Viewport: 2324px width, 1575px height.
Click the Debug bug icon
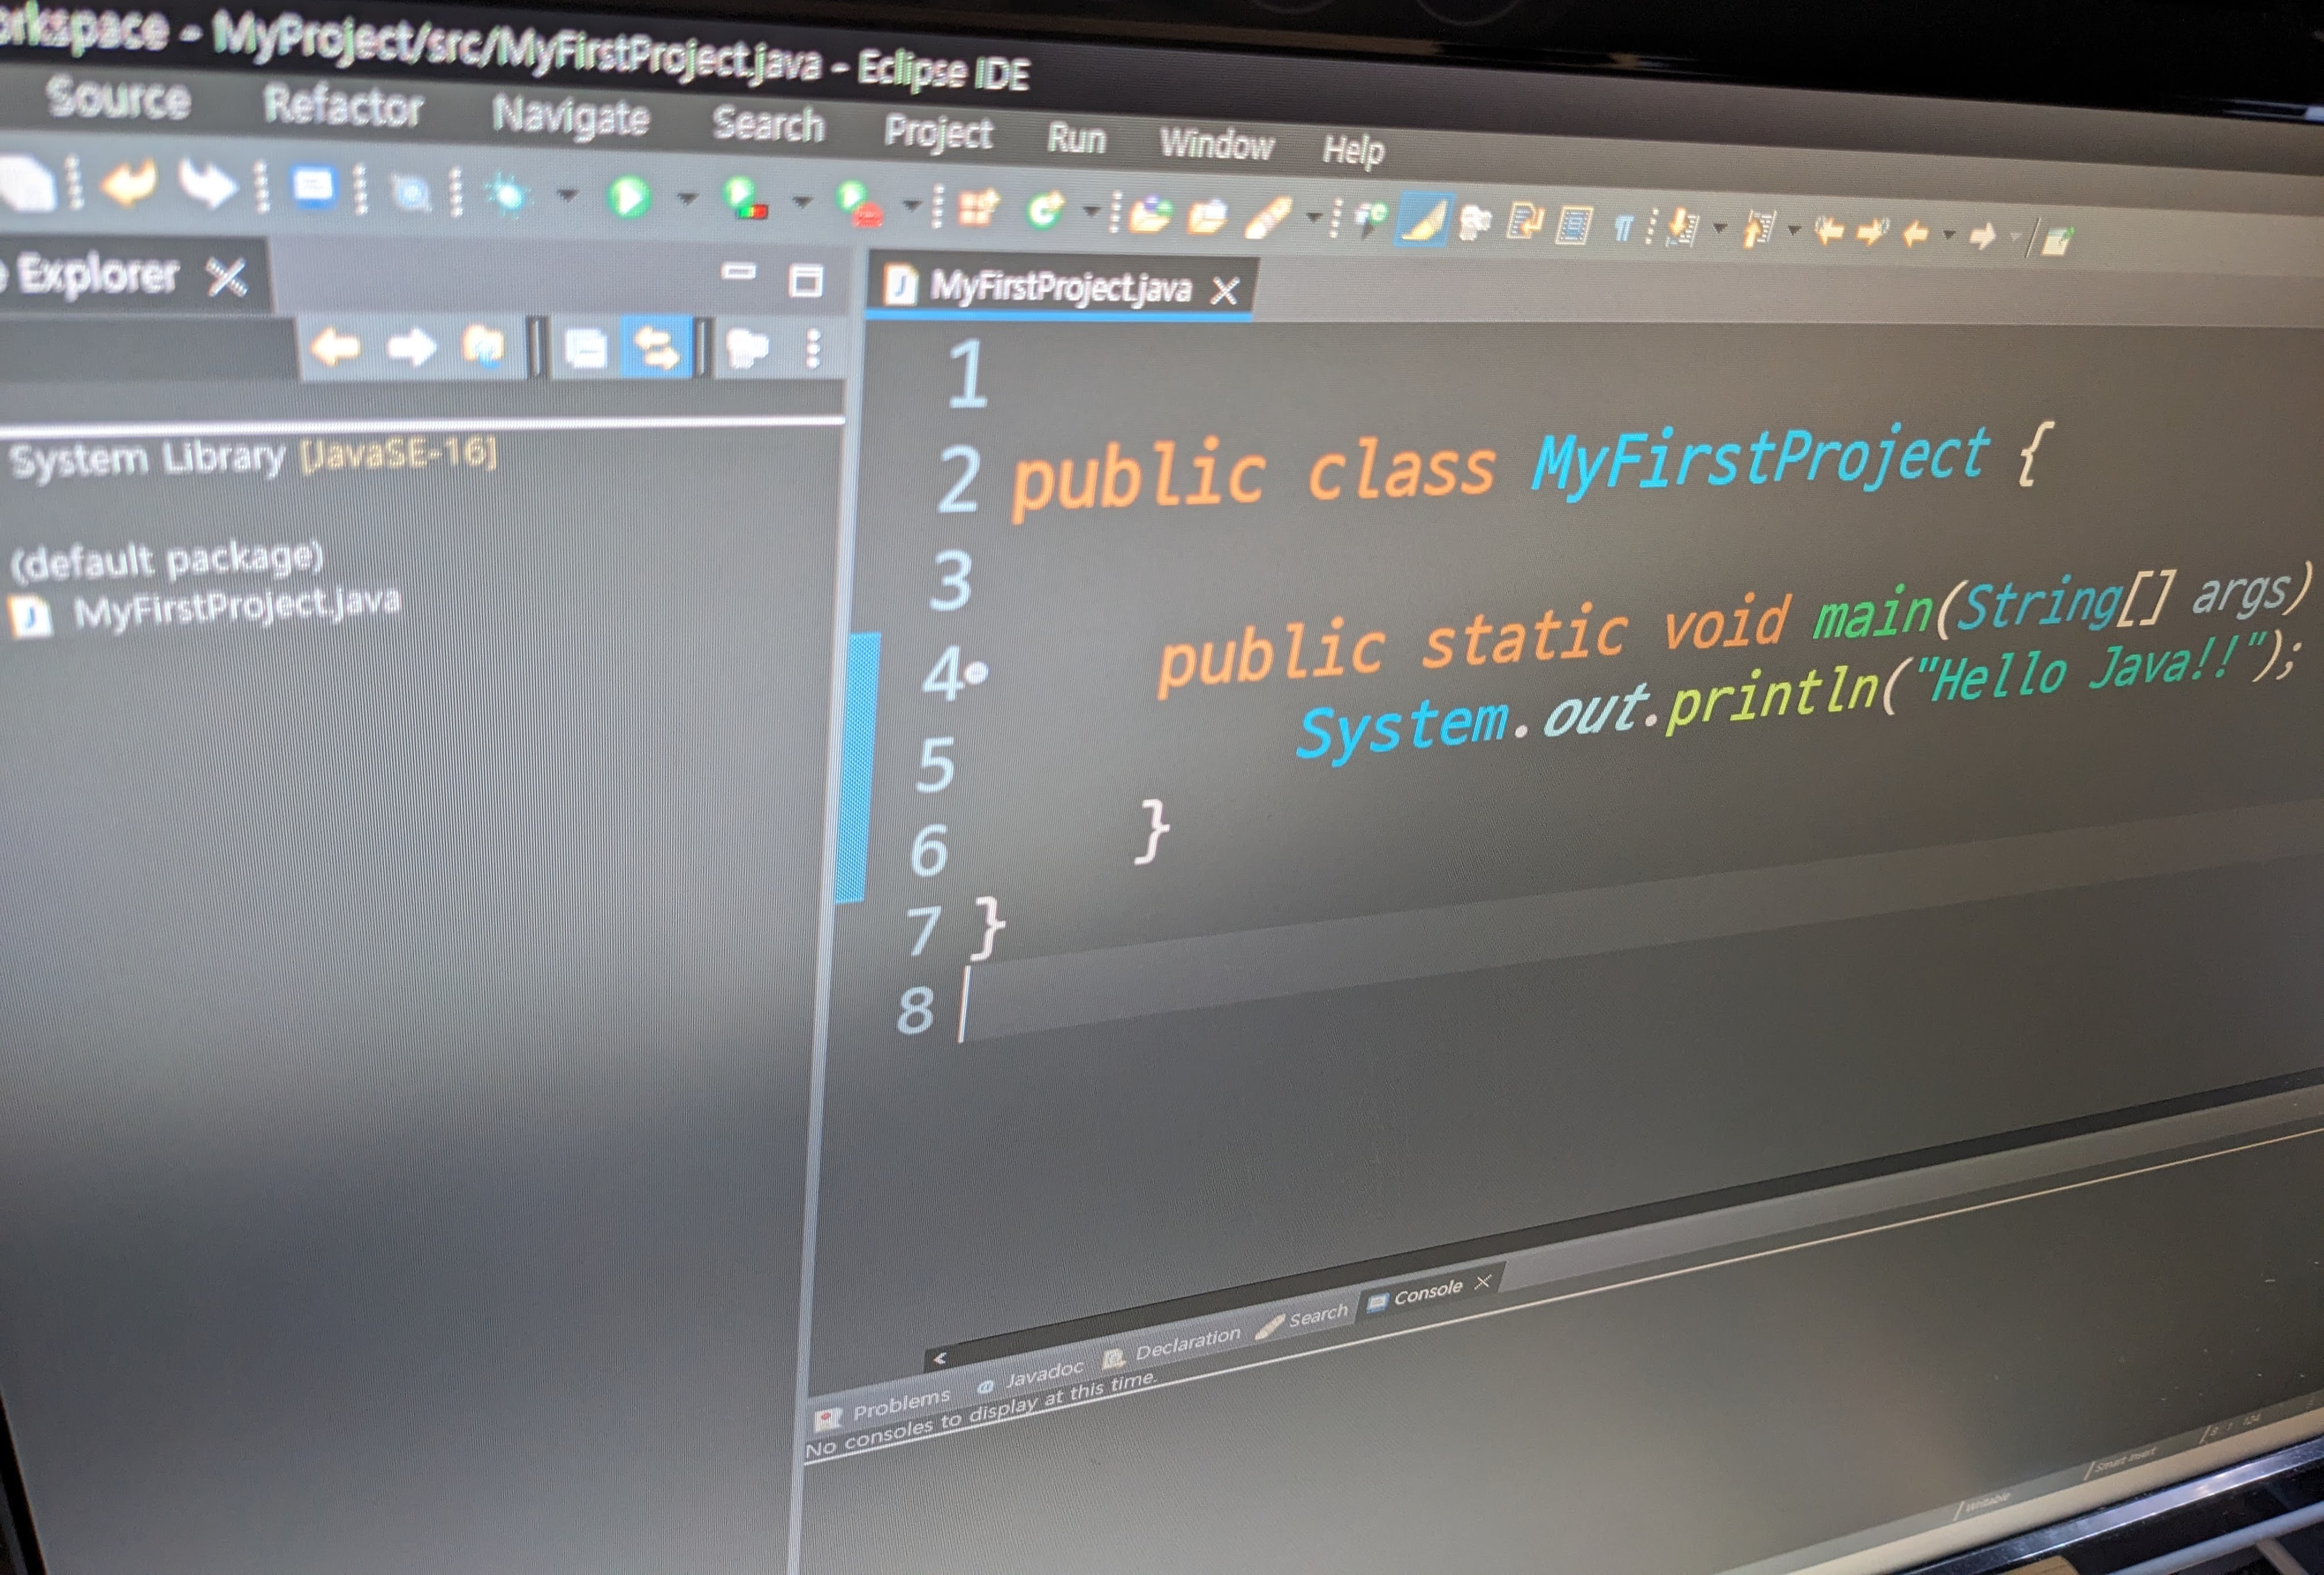(508, 194)
